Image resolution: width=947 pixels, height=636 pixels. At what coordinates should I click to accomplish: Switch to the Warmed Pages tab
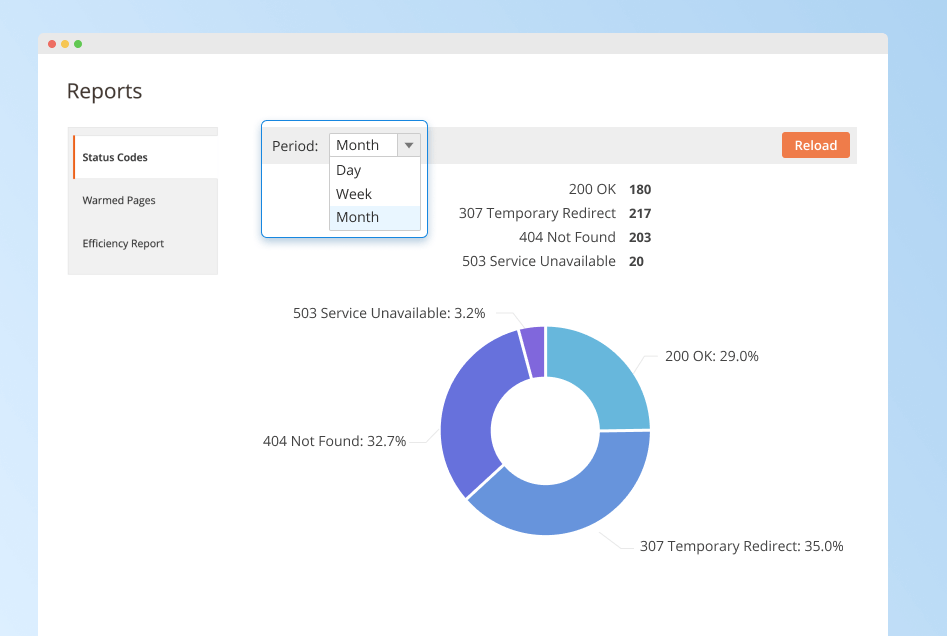click(x=119, y=200)
